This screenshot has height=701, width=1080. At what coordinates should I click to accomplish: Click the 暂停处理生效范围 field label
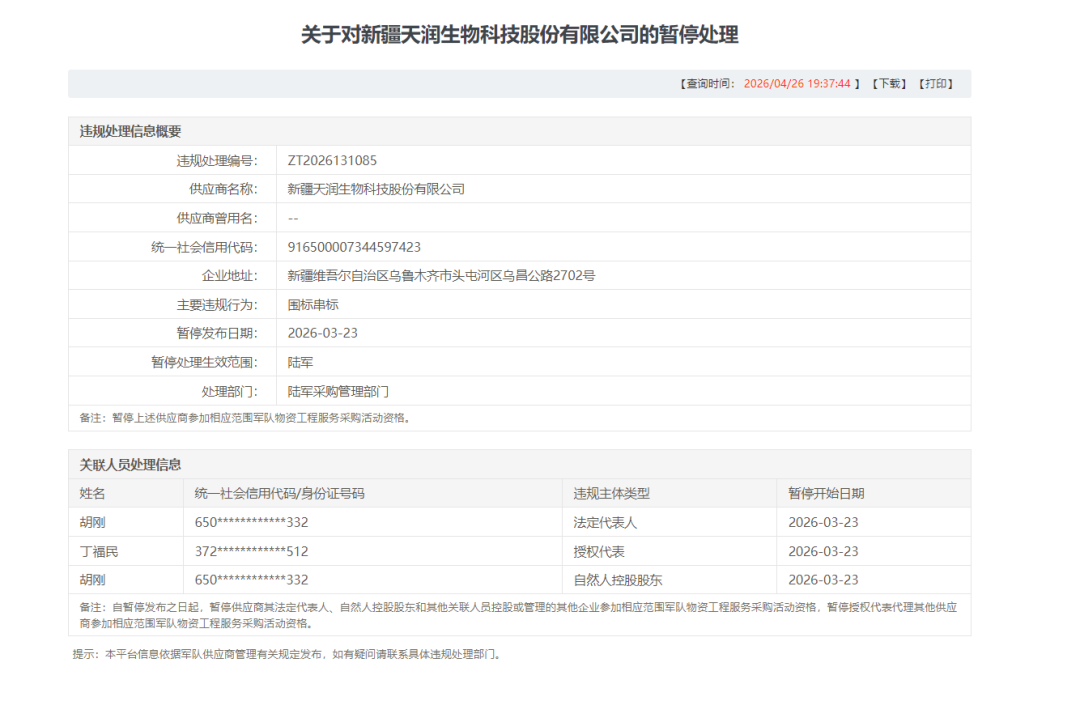tap(204, 362)
